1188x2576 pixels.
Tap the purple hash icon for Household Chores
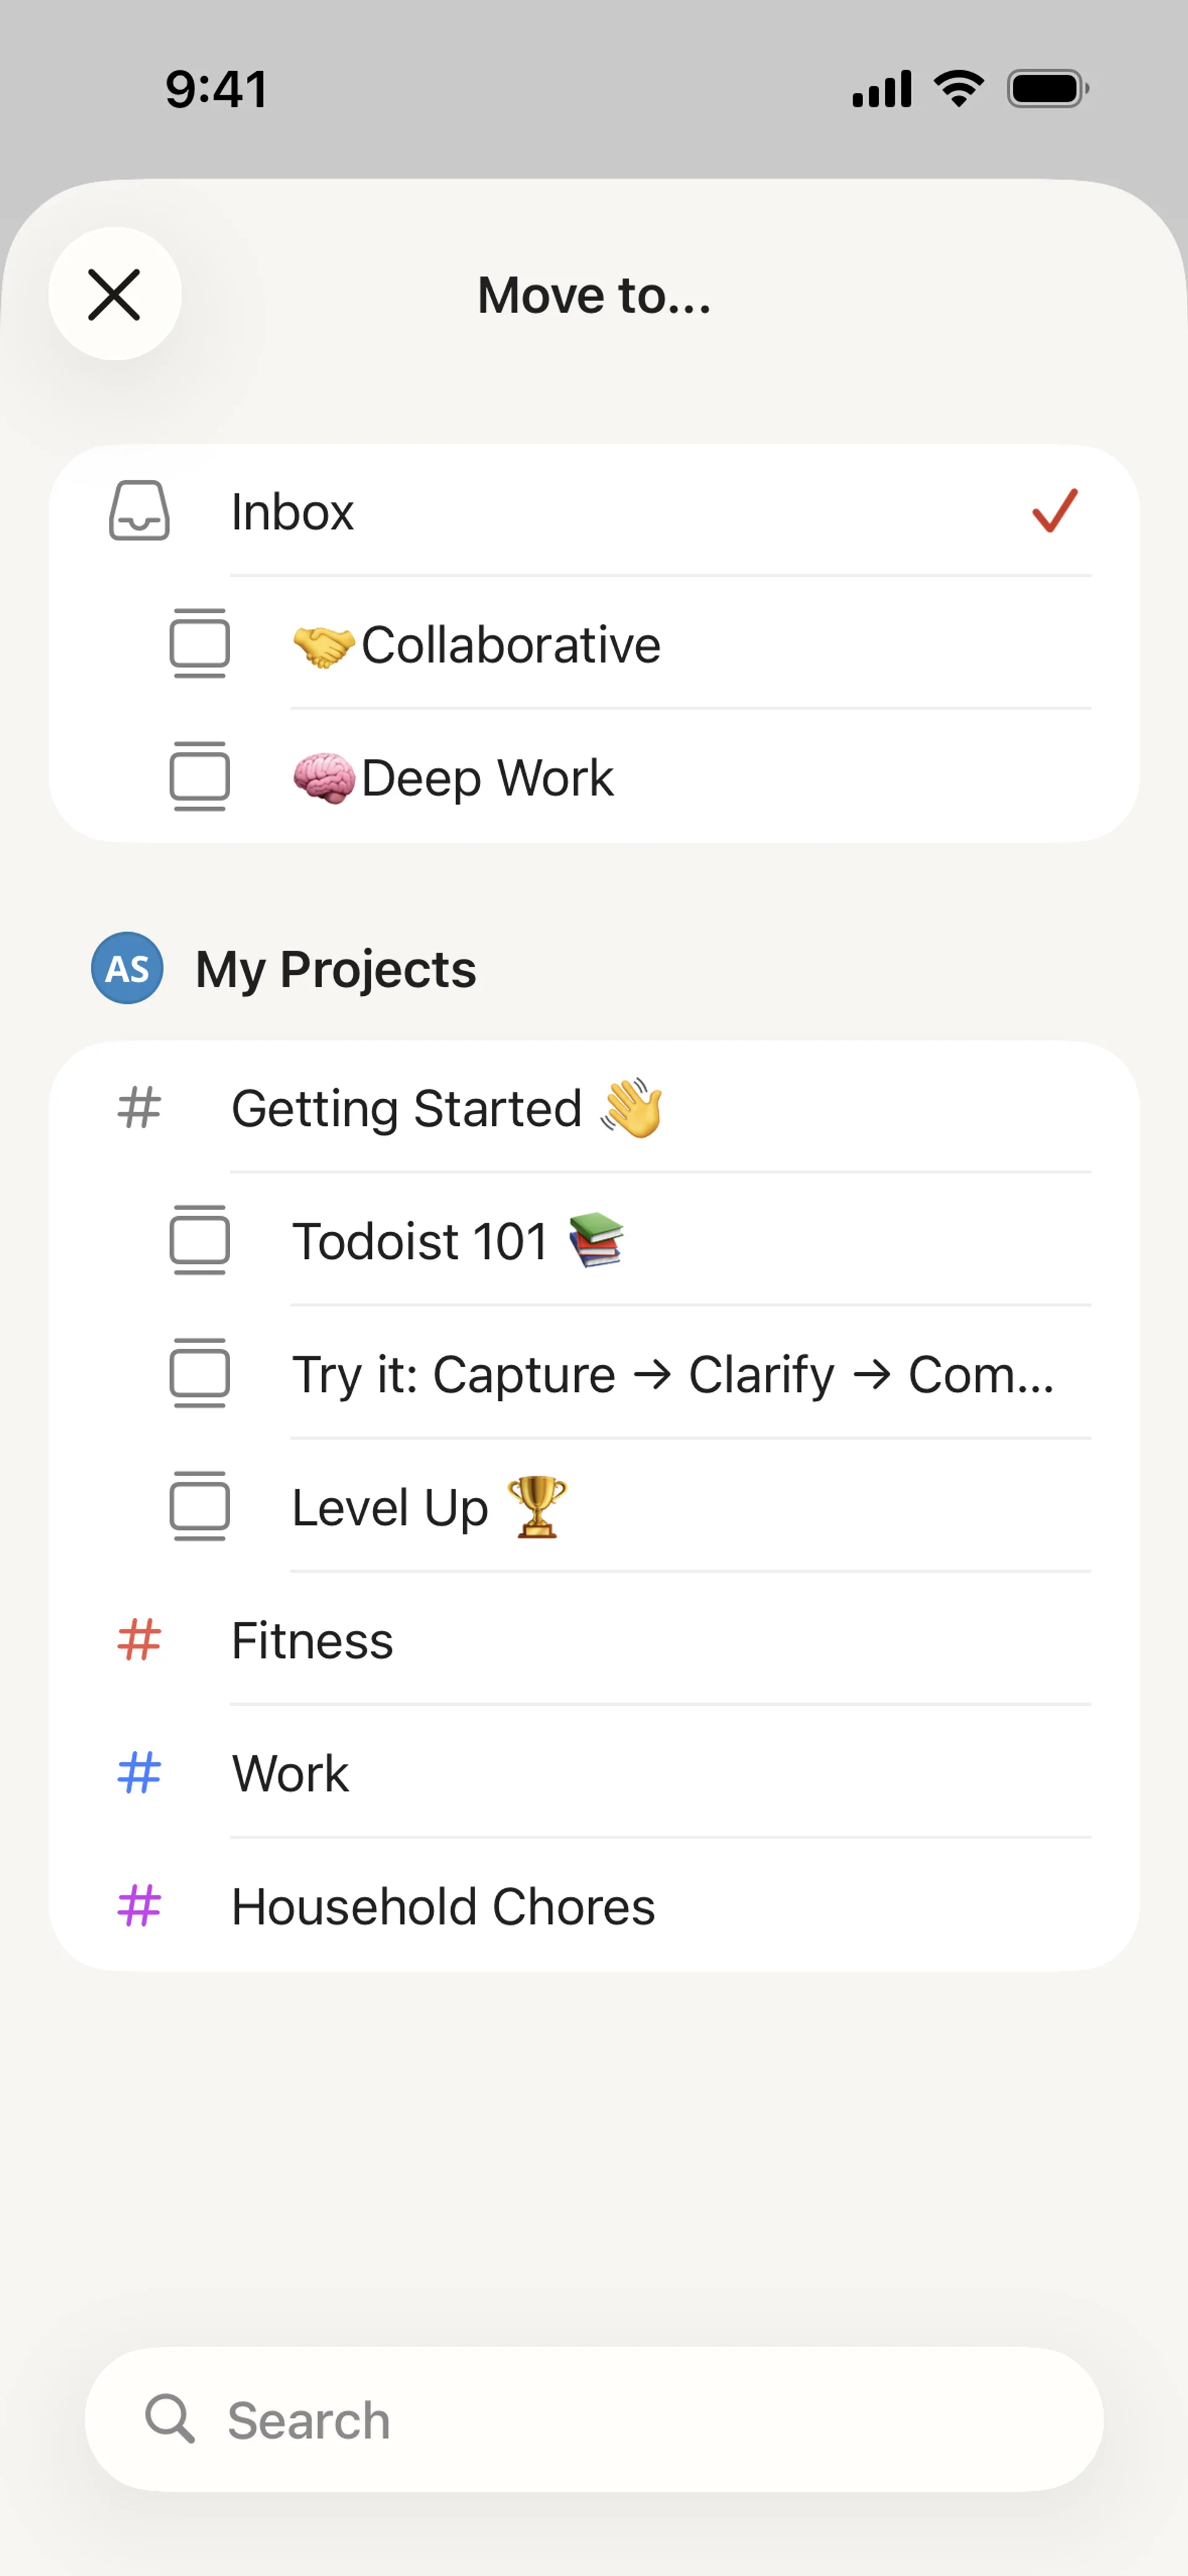(x=139, y=1906)
